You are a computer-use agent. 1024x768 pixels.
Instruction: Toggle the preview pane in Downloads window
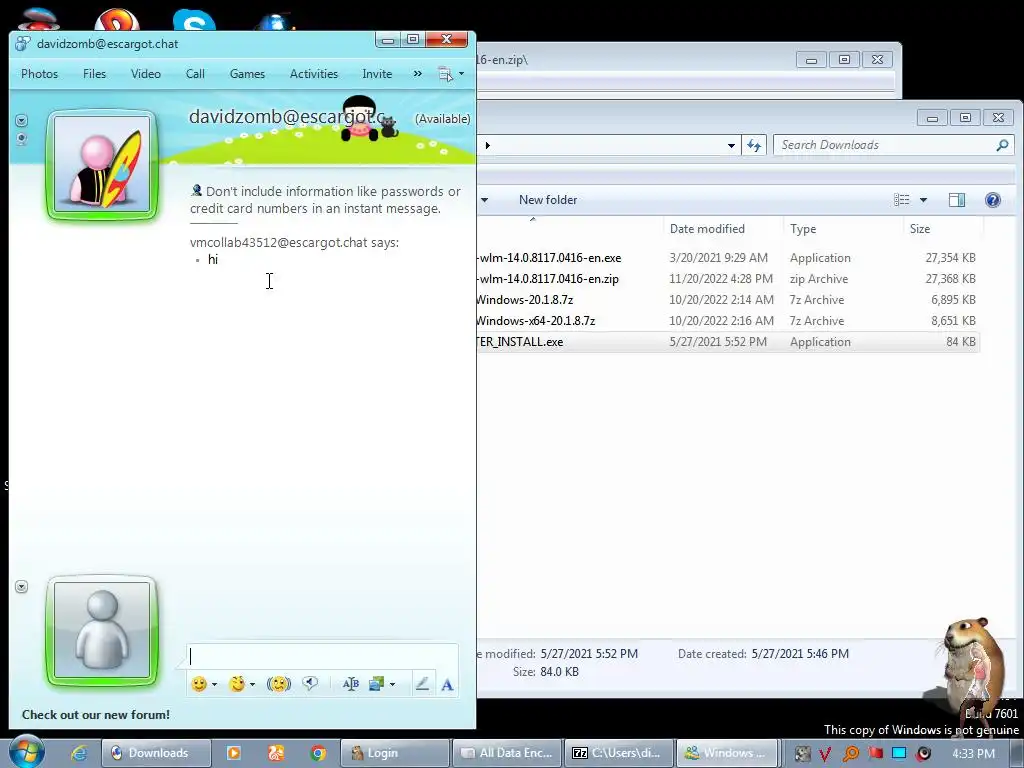click(957, 200)
